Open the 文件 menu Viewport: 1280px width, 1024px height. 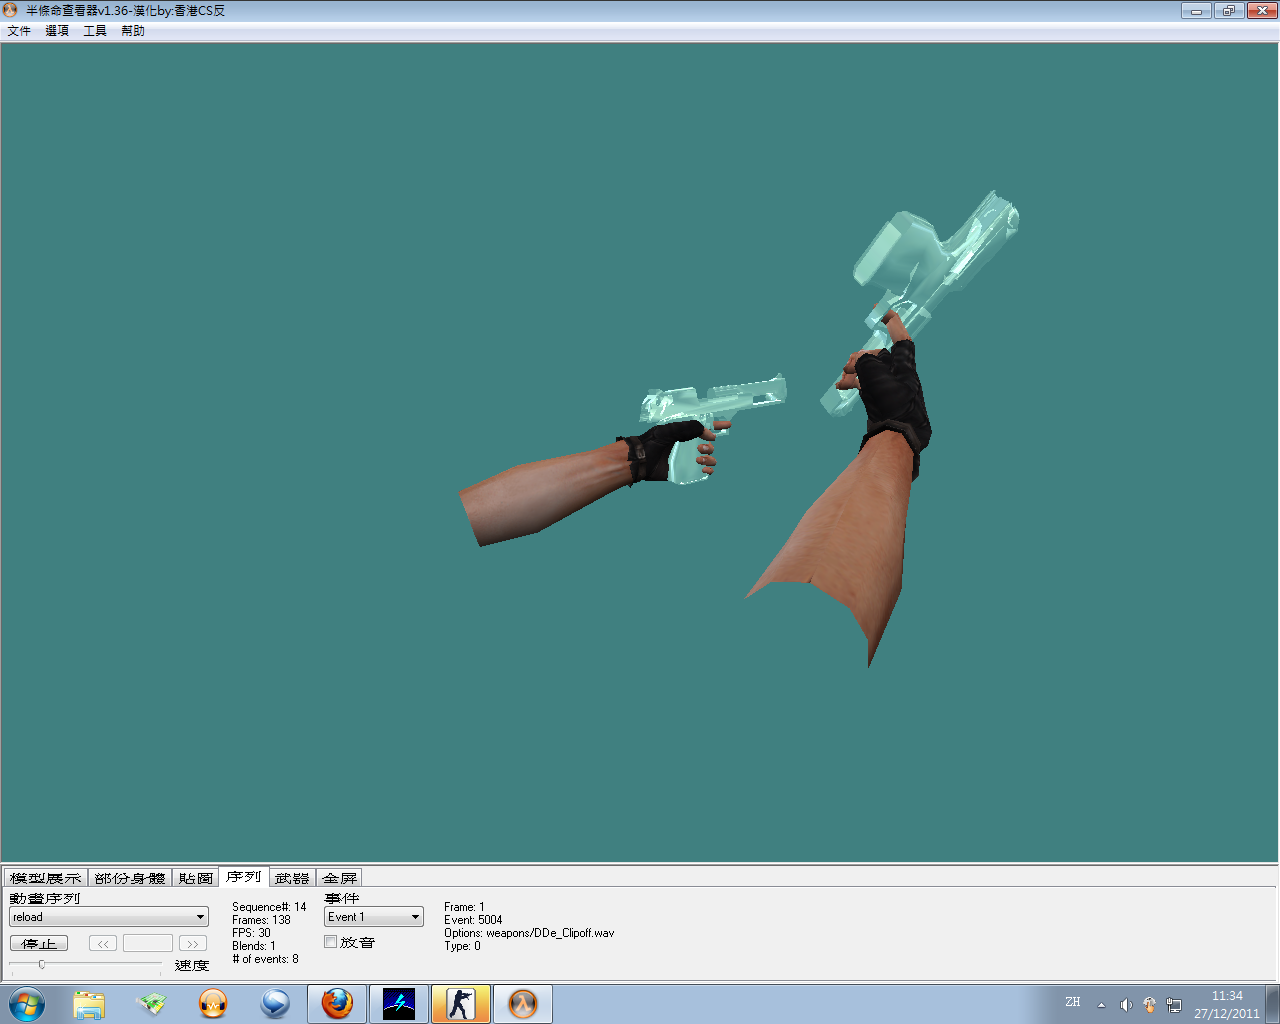tap(19, 31)
